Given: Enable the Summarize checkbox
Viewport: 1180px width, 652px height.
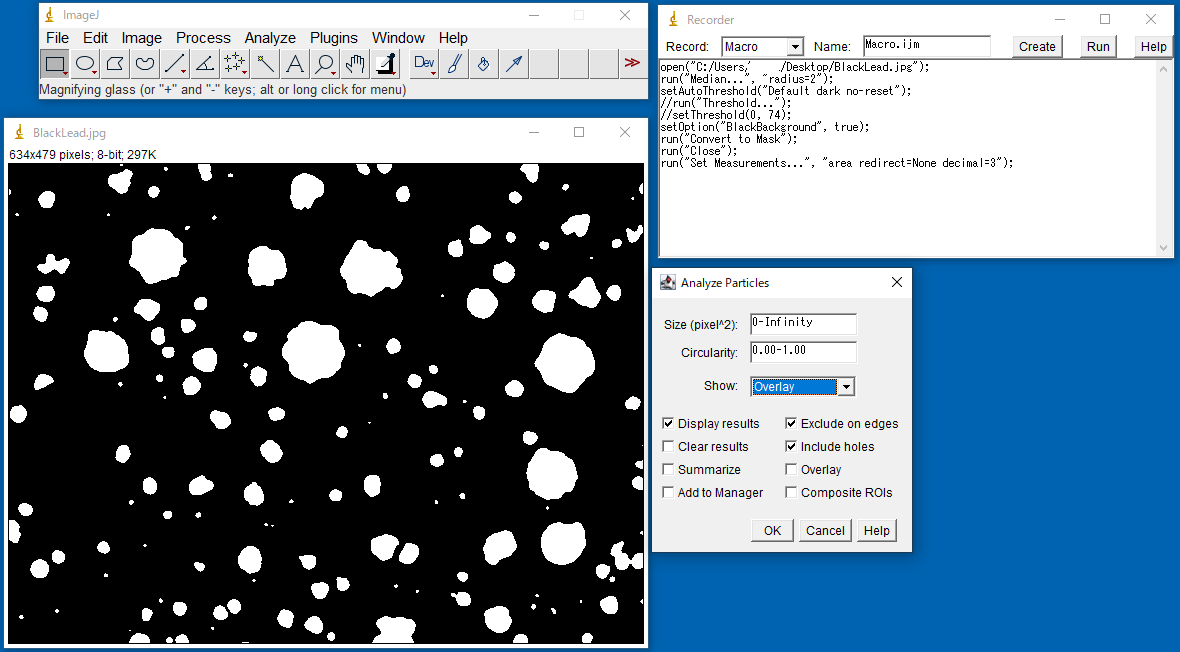Looking at the screenshot, I should coord(669,470).
